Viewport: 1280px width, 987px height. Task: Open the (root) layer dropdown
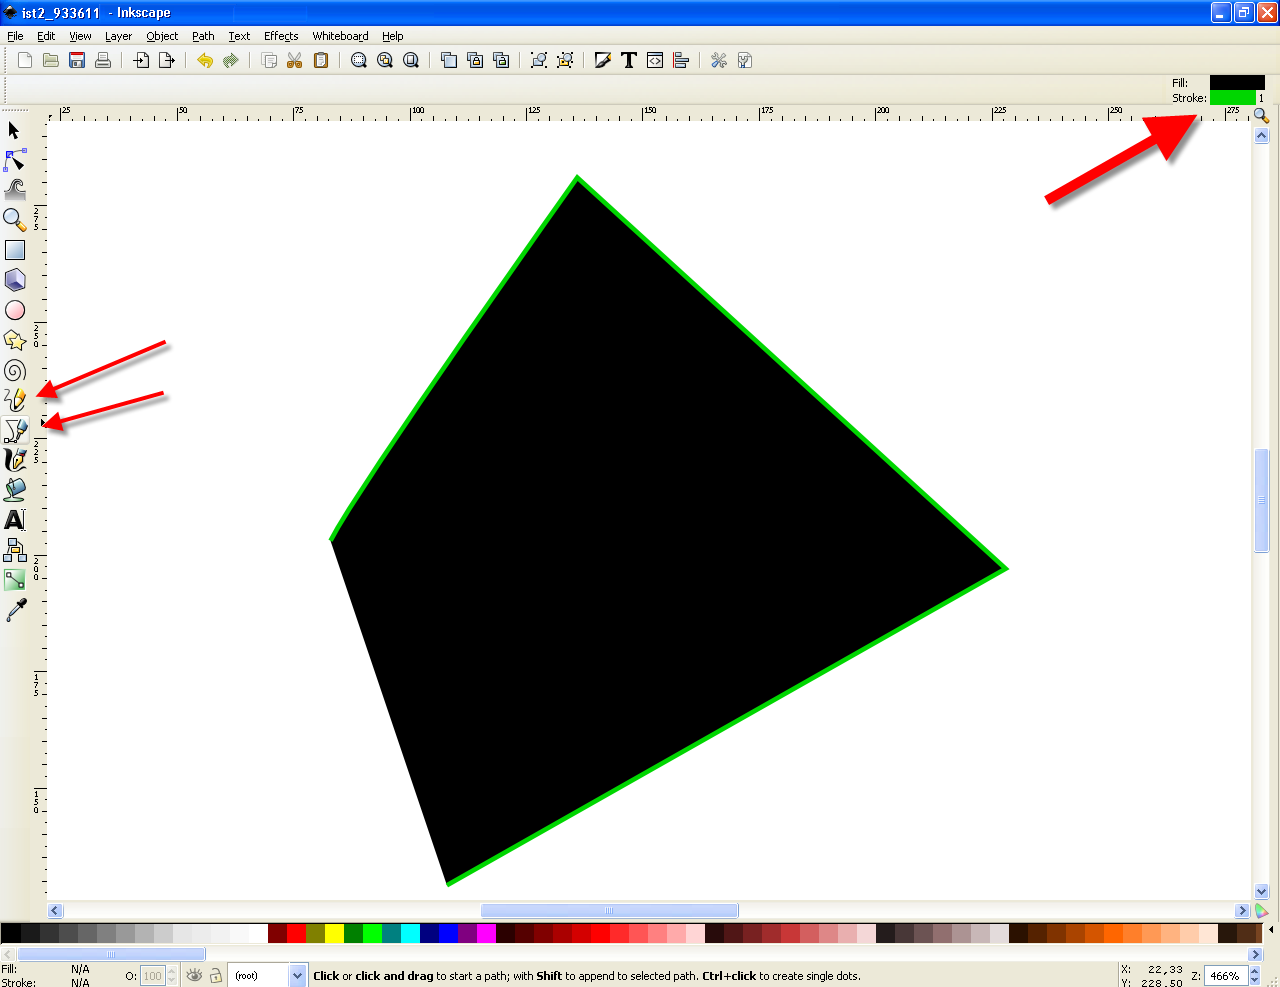point(296,975)
